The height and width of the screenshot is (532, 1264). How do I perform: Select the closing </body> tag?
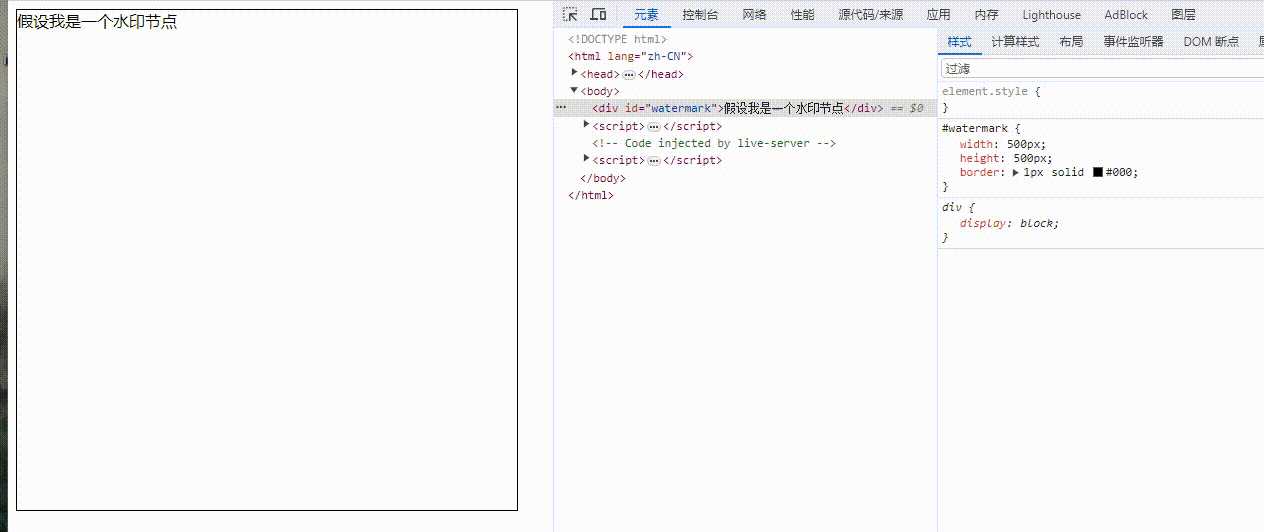(603, 178)
